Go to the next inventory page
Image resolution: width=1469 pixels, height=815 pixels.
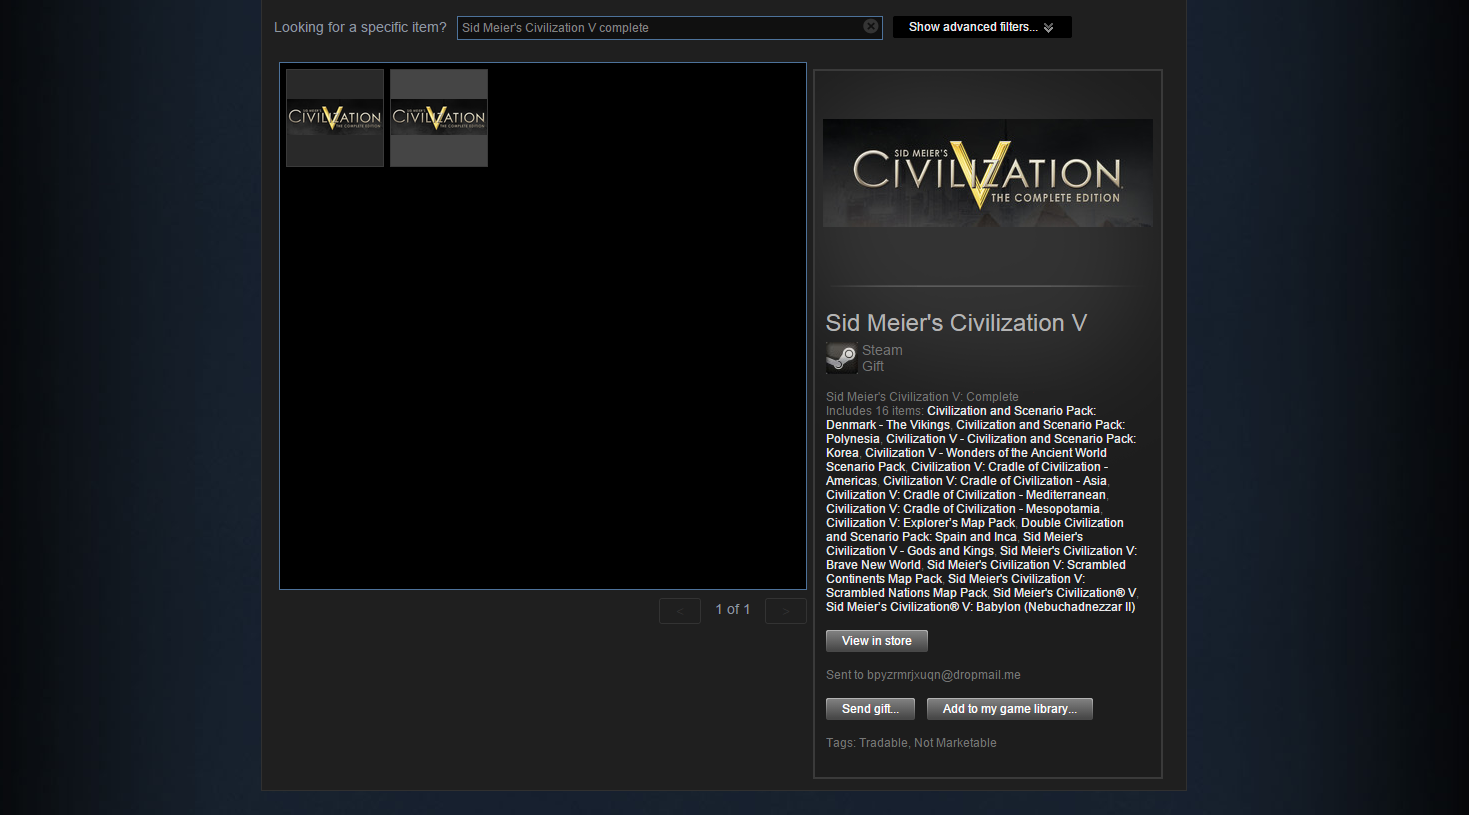pos(786,610)
